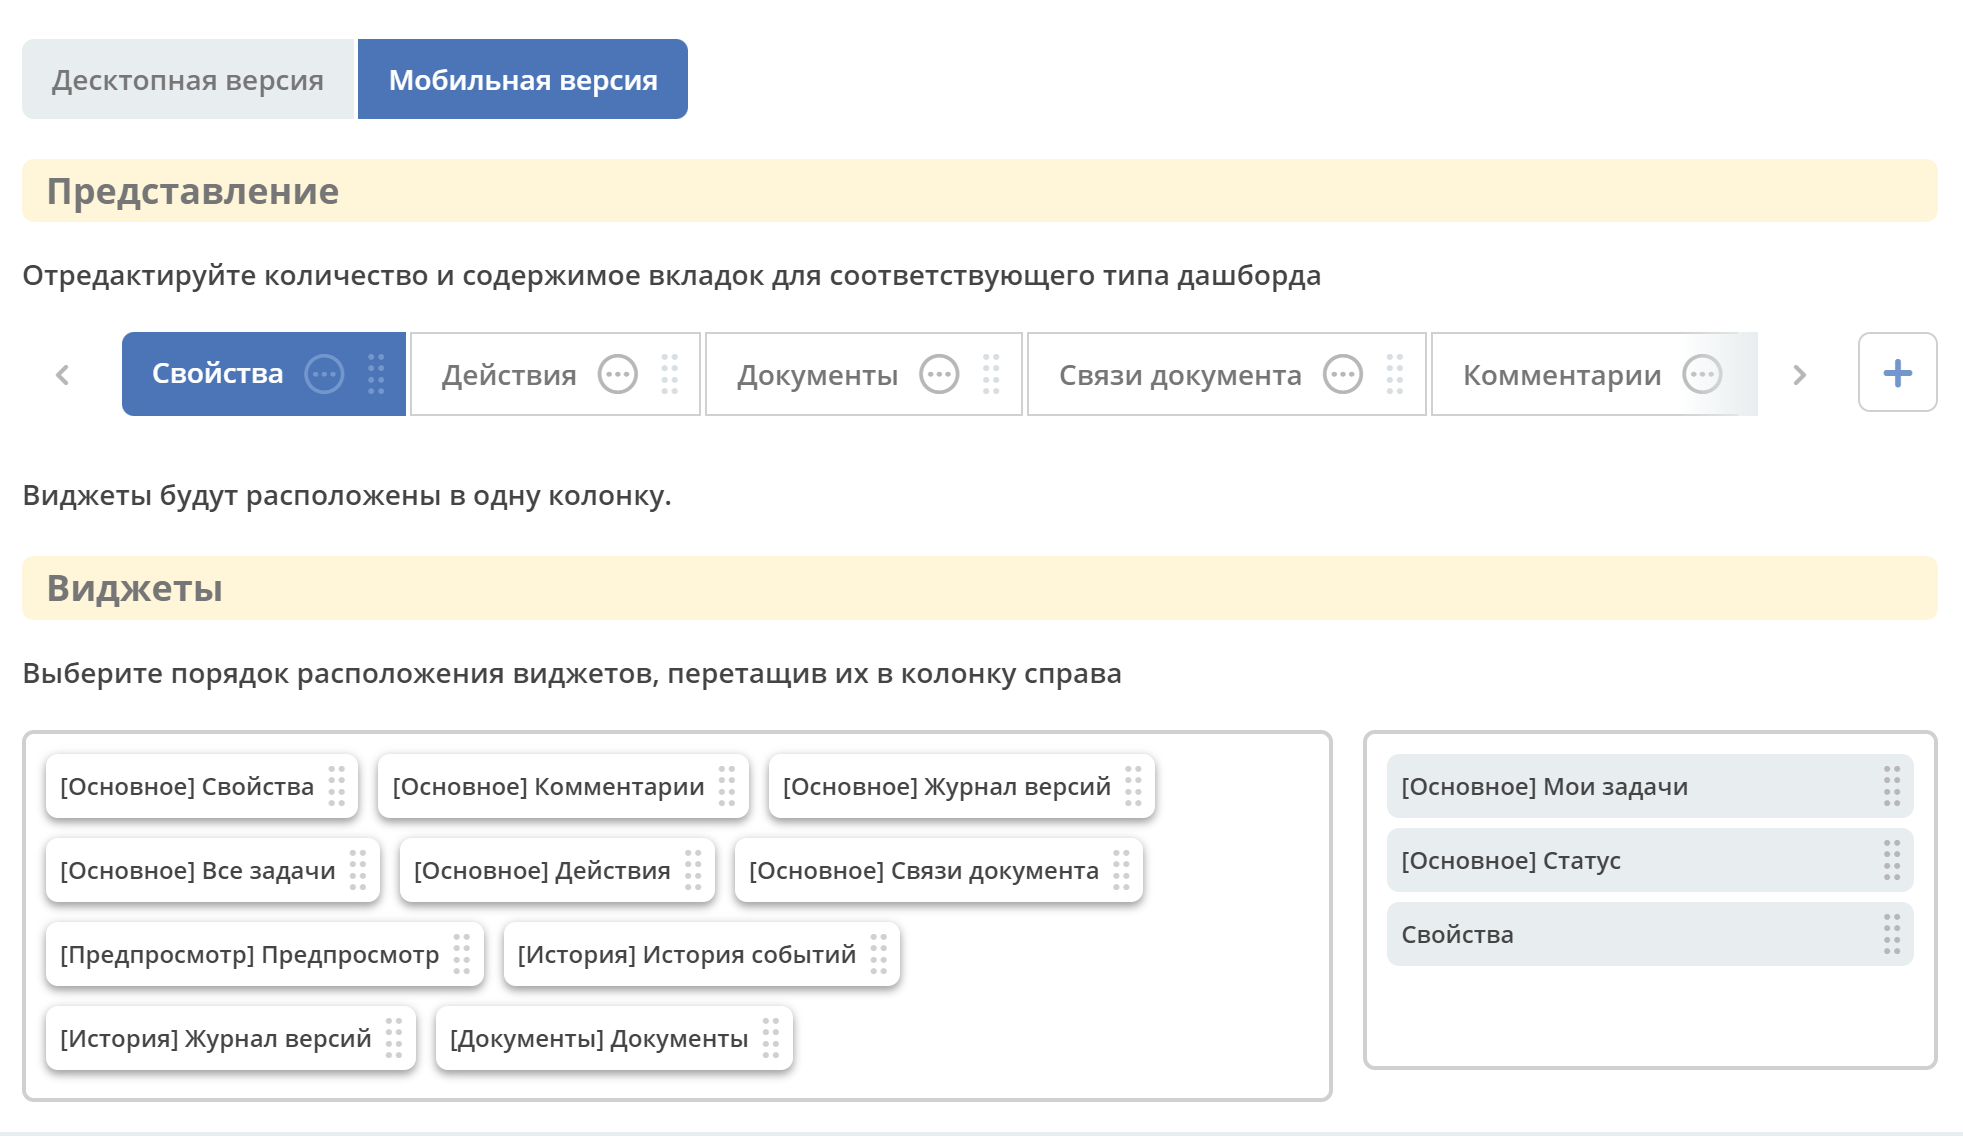This screenshot has width=1963, height=1141.
Task: Click drag handle of [Основное] Все задачи widget
Action: (x=358, y=870)
